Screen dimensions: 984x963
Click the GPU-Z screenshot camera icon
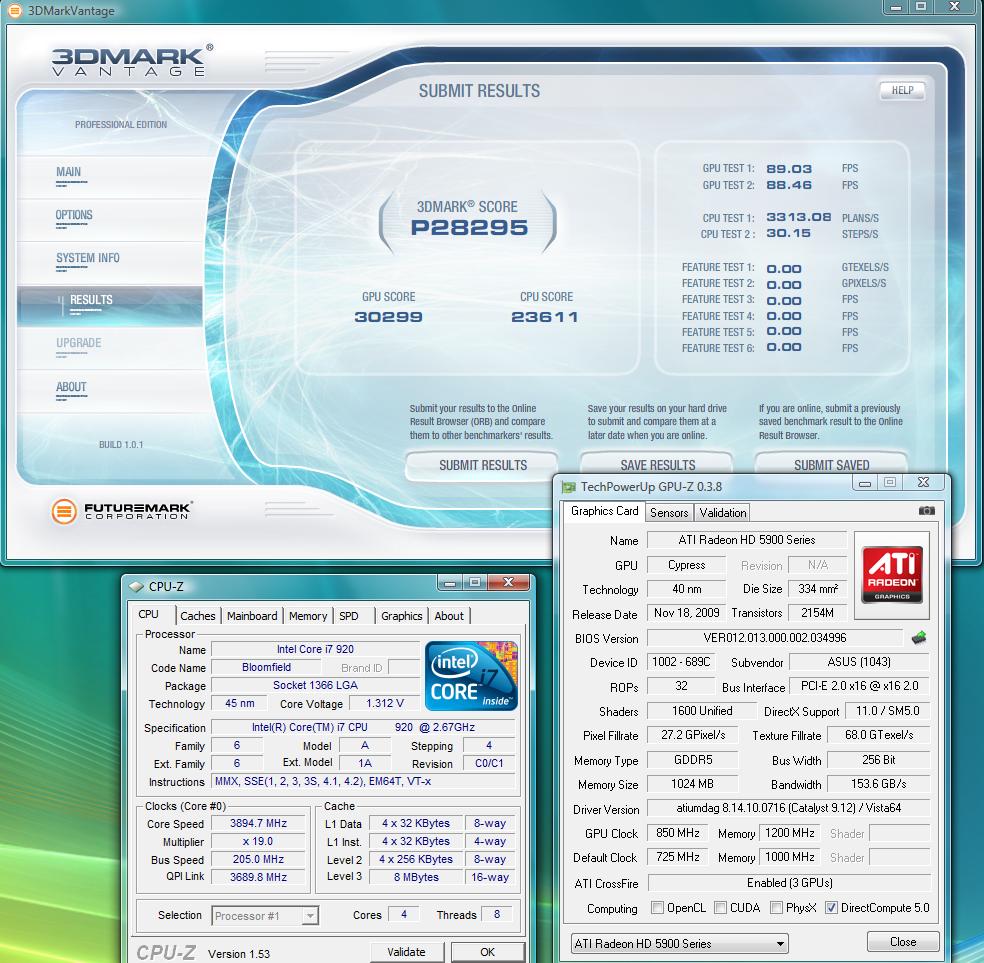(926, 511)
